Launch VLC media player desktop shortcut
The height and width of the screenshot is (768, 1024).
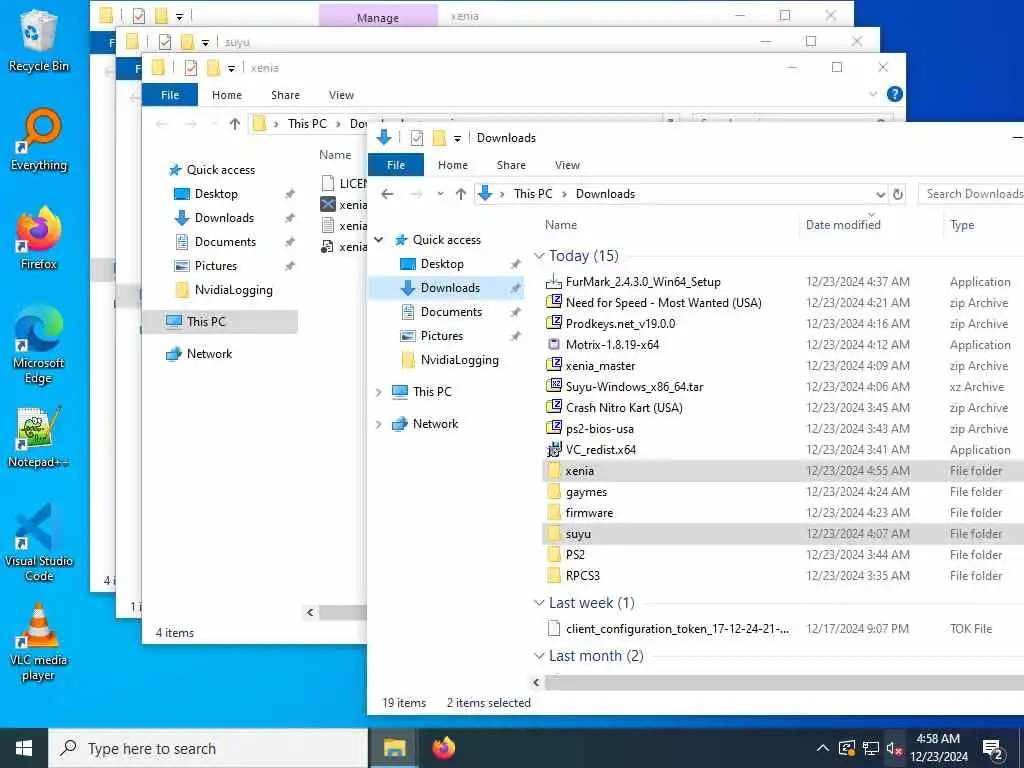[x=39, y=642]
